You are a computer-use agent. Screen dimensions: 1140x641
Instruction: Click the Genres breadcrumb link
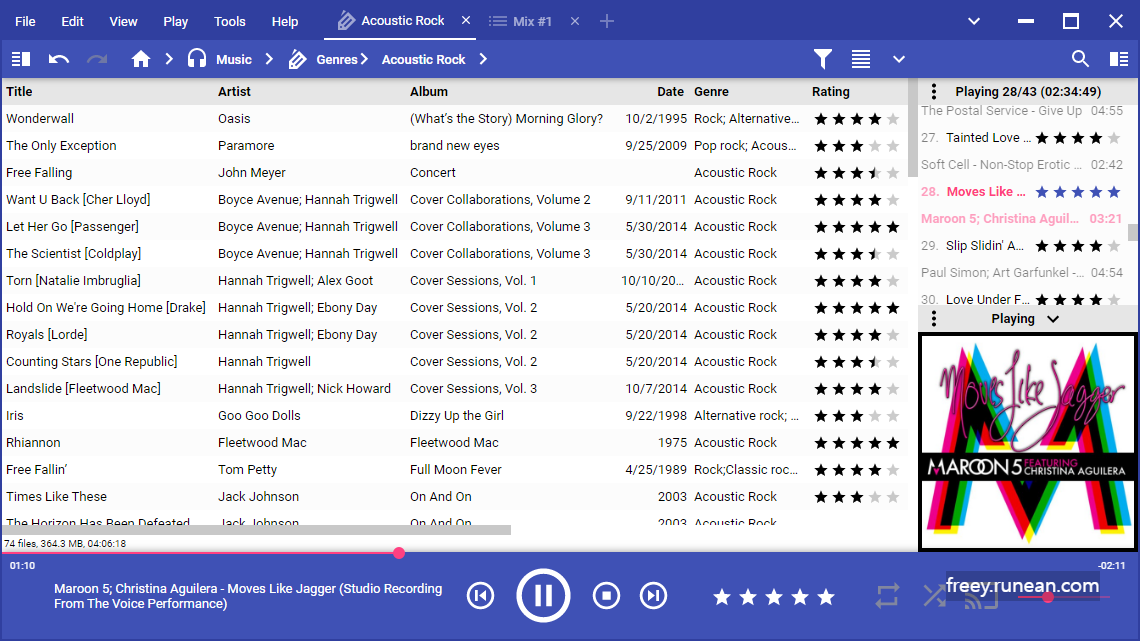(x=337, y=60)
